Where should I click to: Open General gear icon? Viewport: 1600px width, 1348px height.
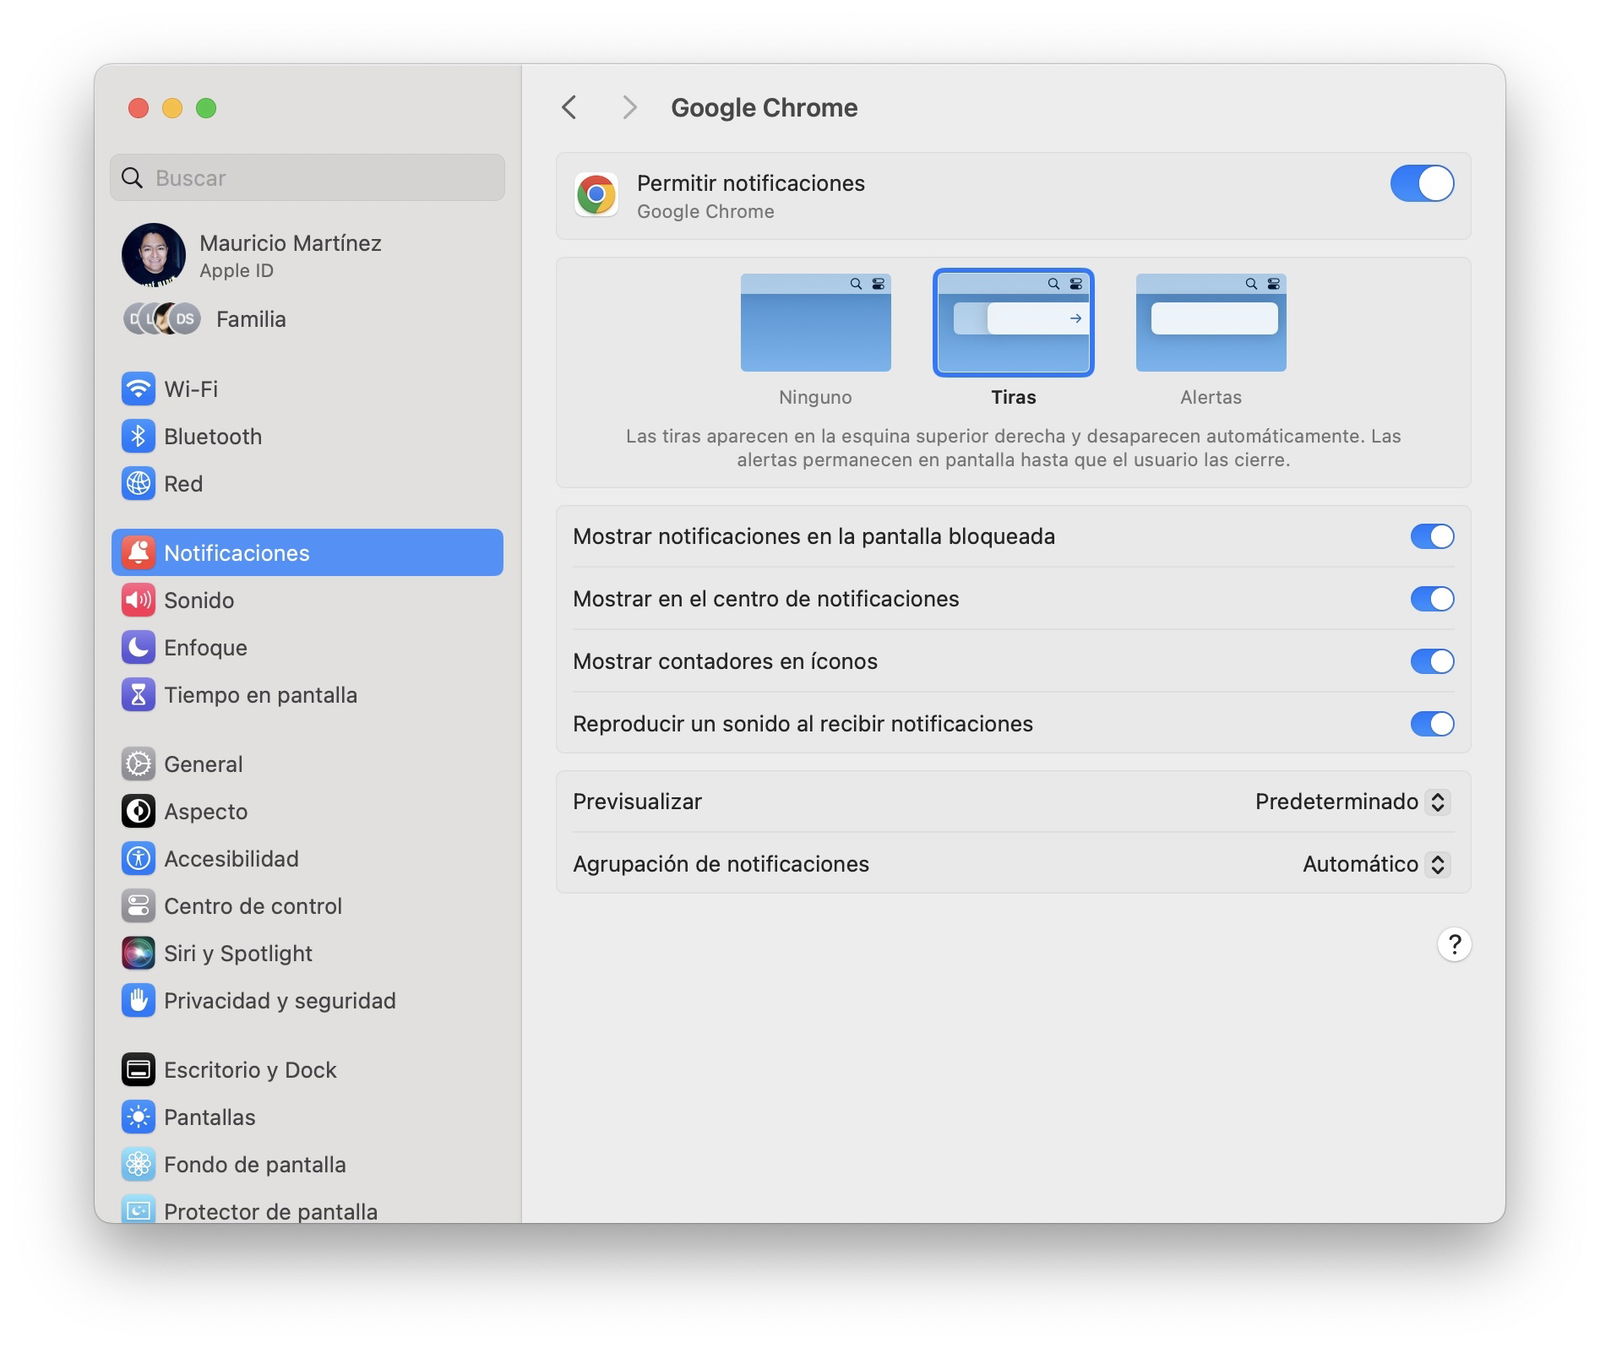click(138, 764)
